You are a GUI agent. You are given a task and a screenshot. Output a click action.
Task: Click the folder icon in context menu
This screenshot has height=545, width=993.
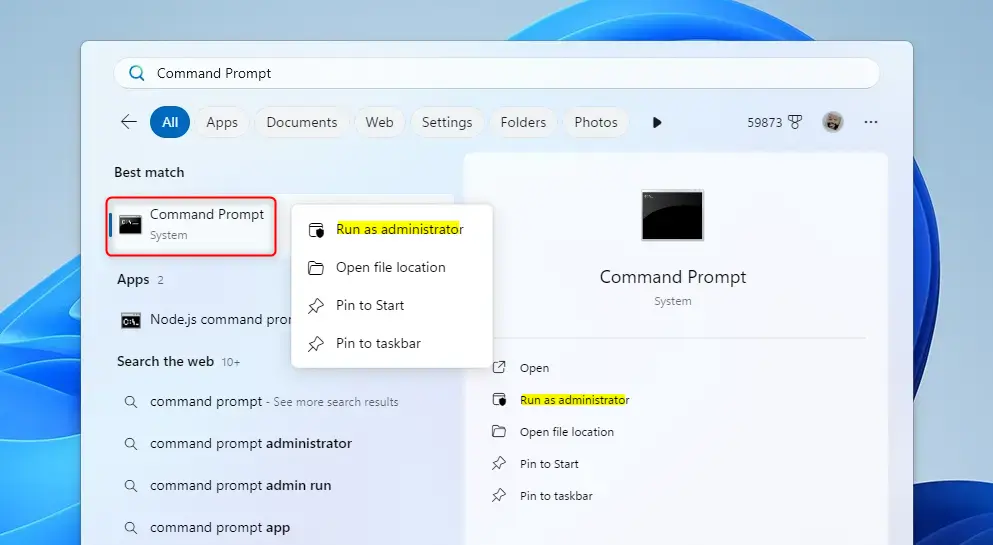point(315,268)
